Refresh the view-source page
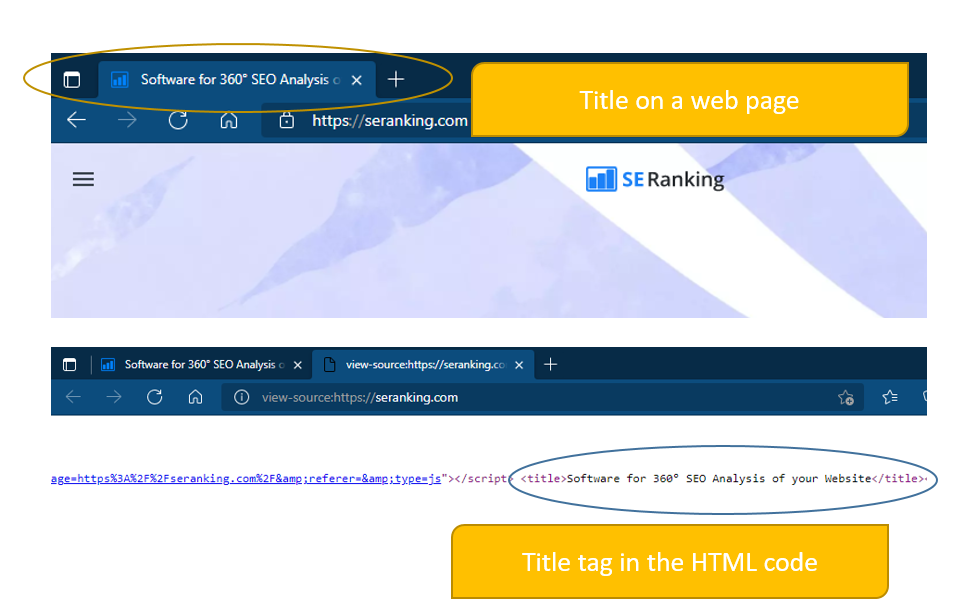The height and width of the screenshot is (611, 959). pos(155,397)
